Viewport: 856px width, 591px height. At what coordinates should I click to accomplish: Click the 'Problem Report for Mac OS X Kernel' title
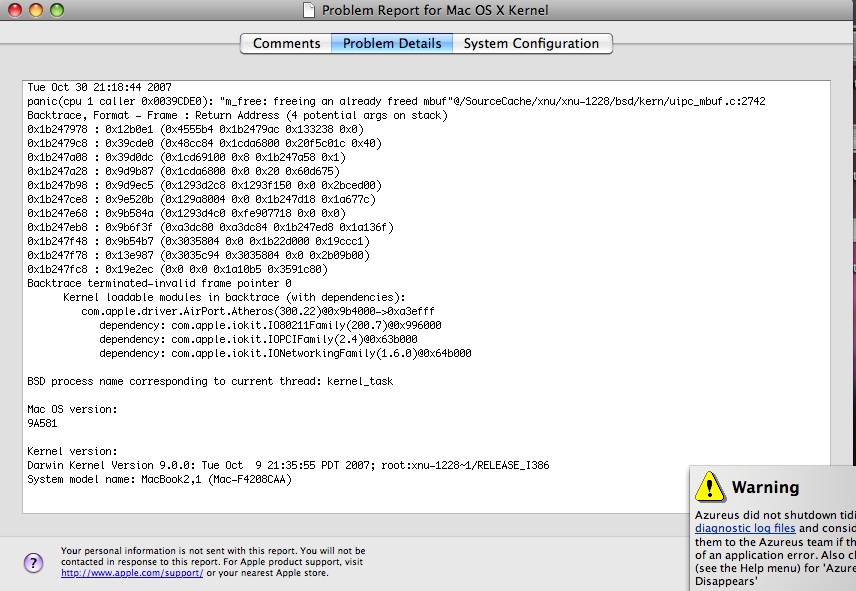(x=435, y=10)
